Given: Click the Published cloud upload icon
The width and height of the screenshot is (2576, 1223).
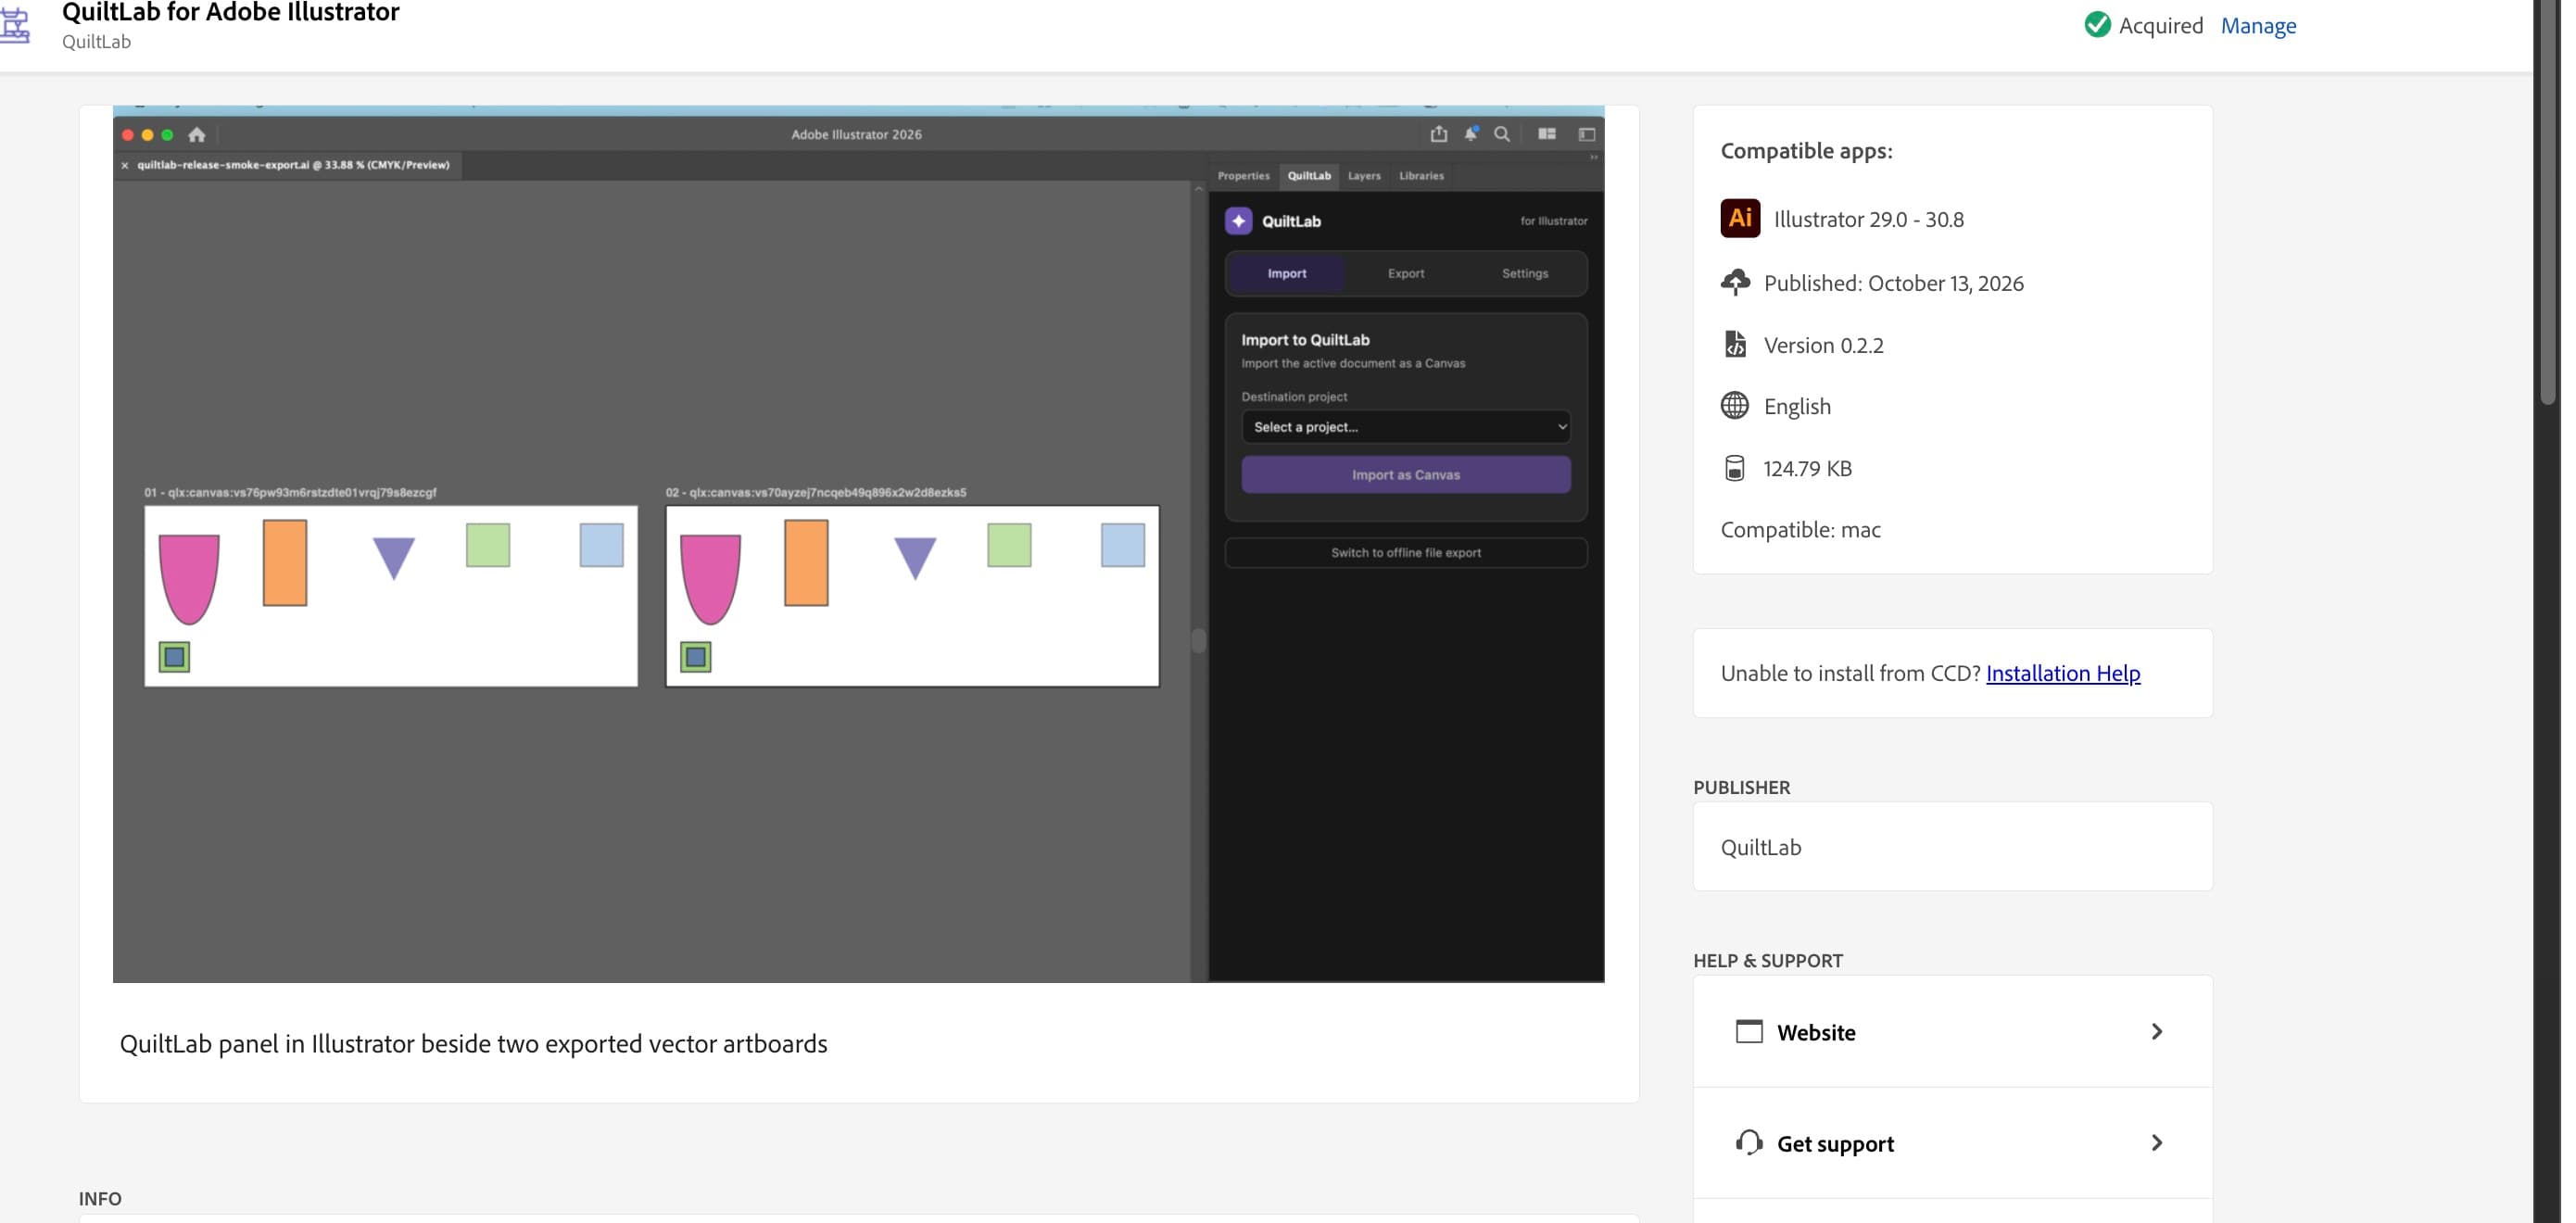Looking at the screenshot, I should point(1735,283).
